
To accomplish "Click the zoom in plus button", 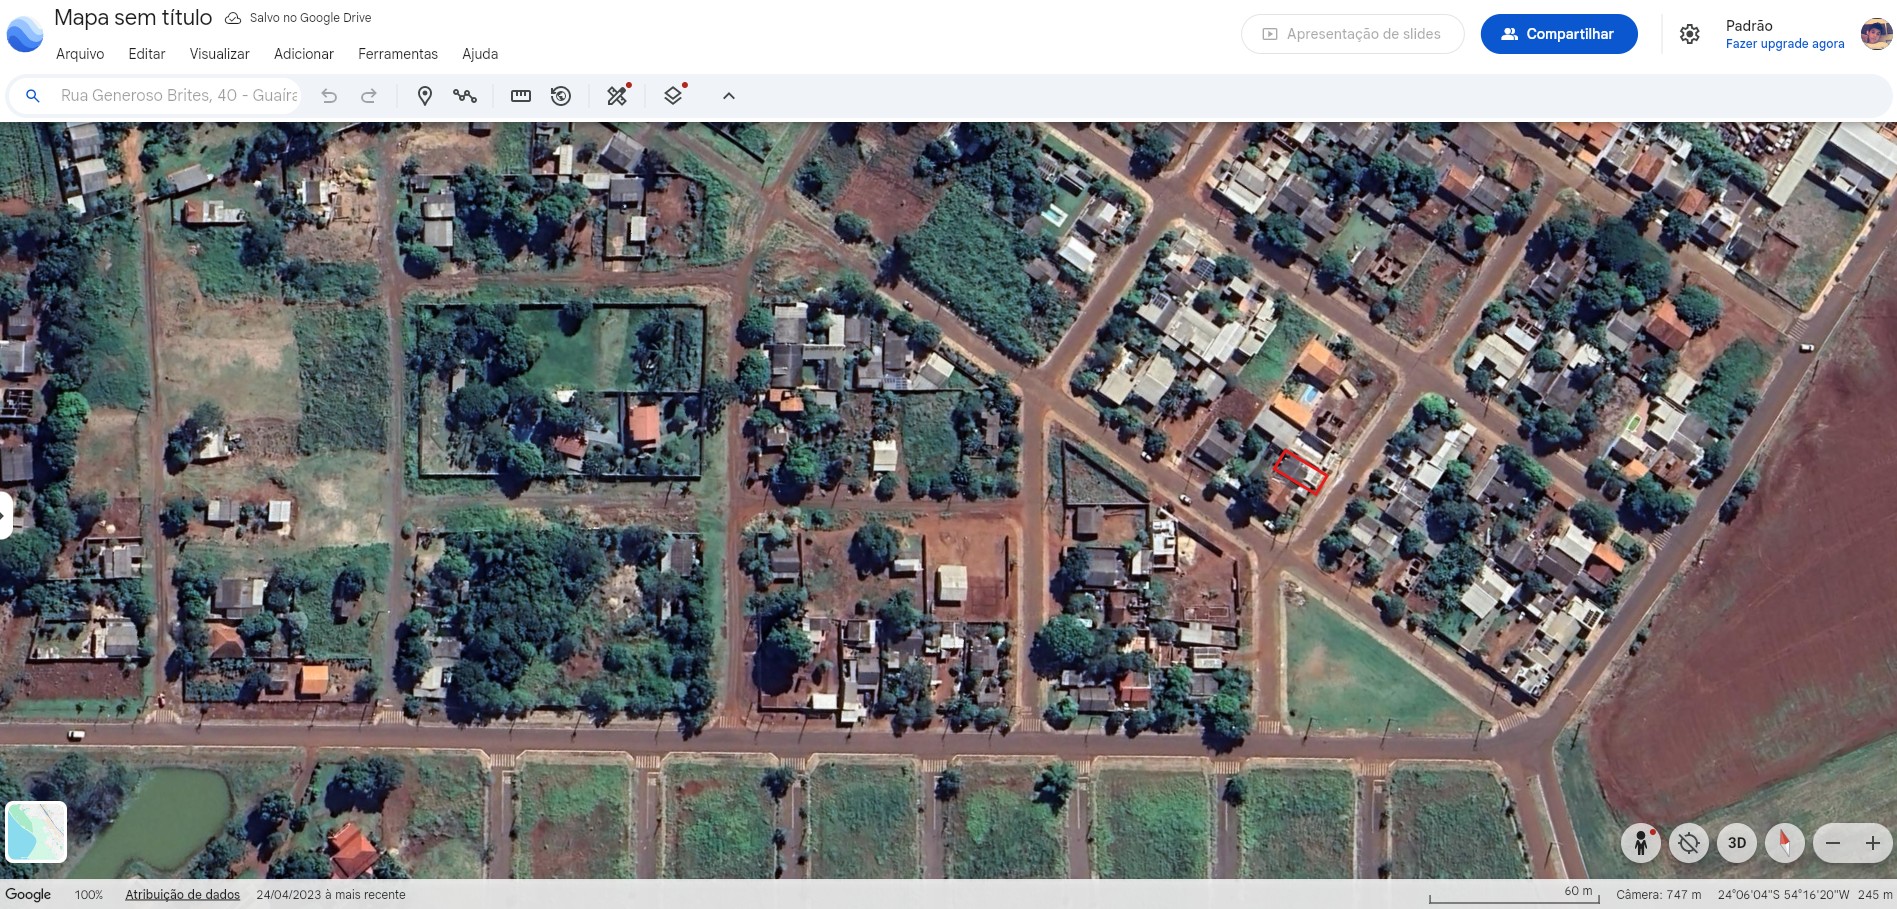I will point(1873,843).
